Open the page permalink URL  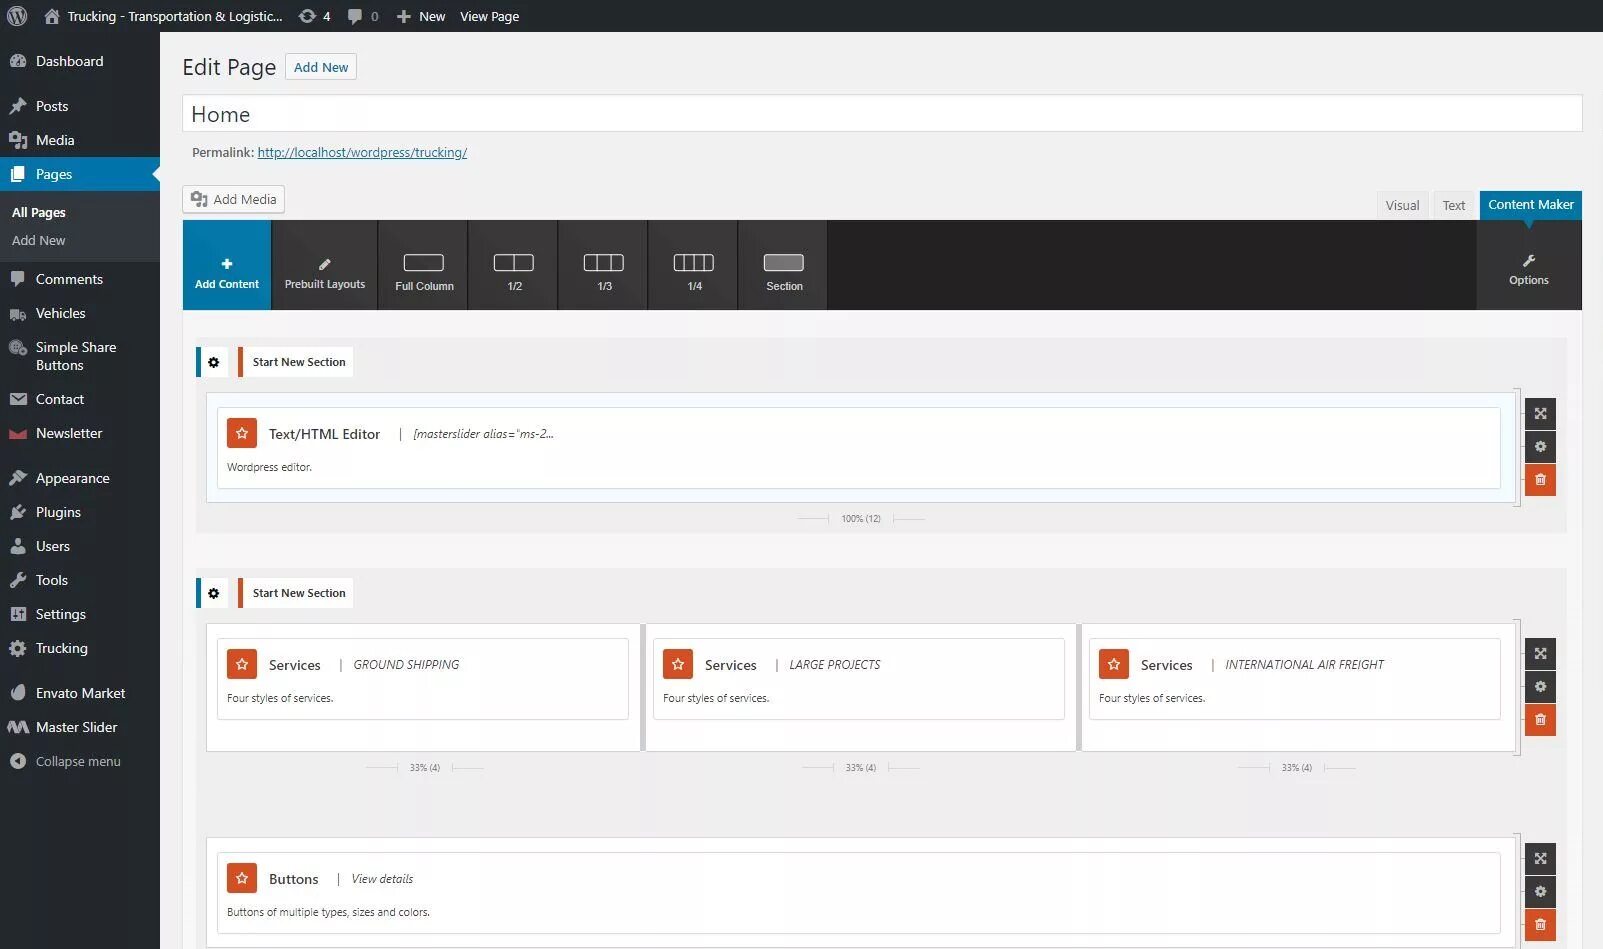(x=362, y=153)
